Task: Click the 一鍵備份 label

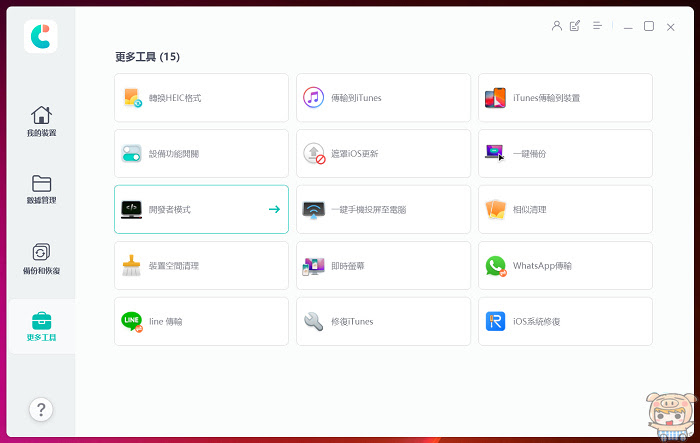Action: (x=529, y=154)
